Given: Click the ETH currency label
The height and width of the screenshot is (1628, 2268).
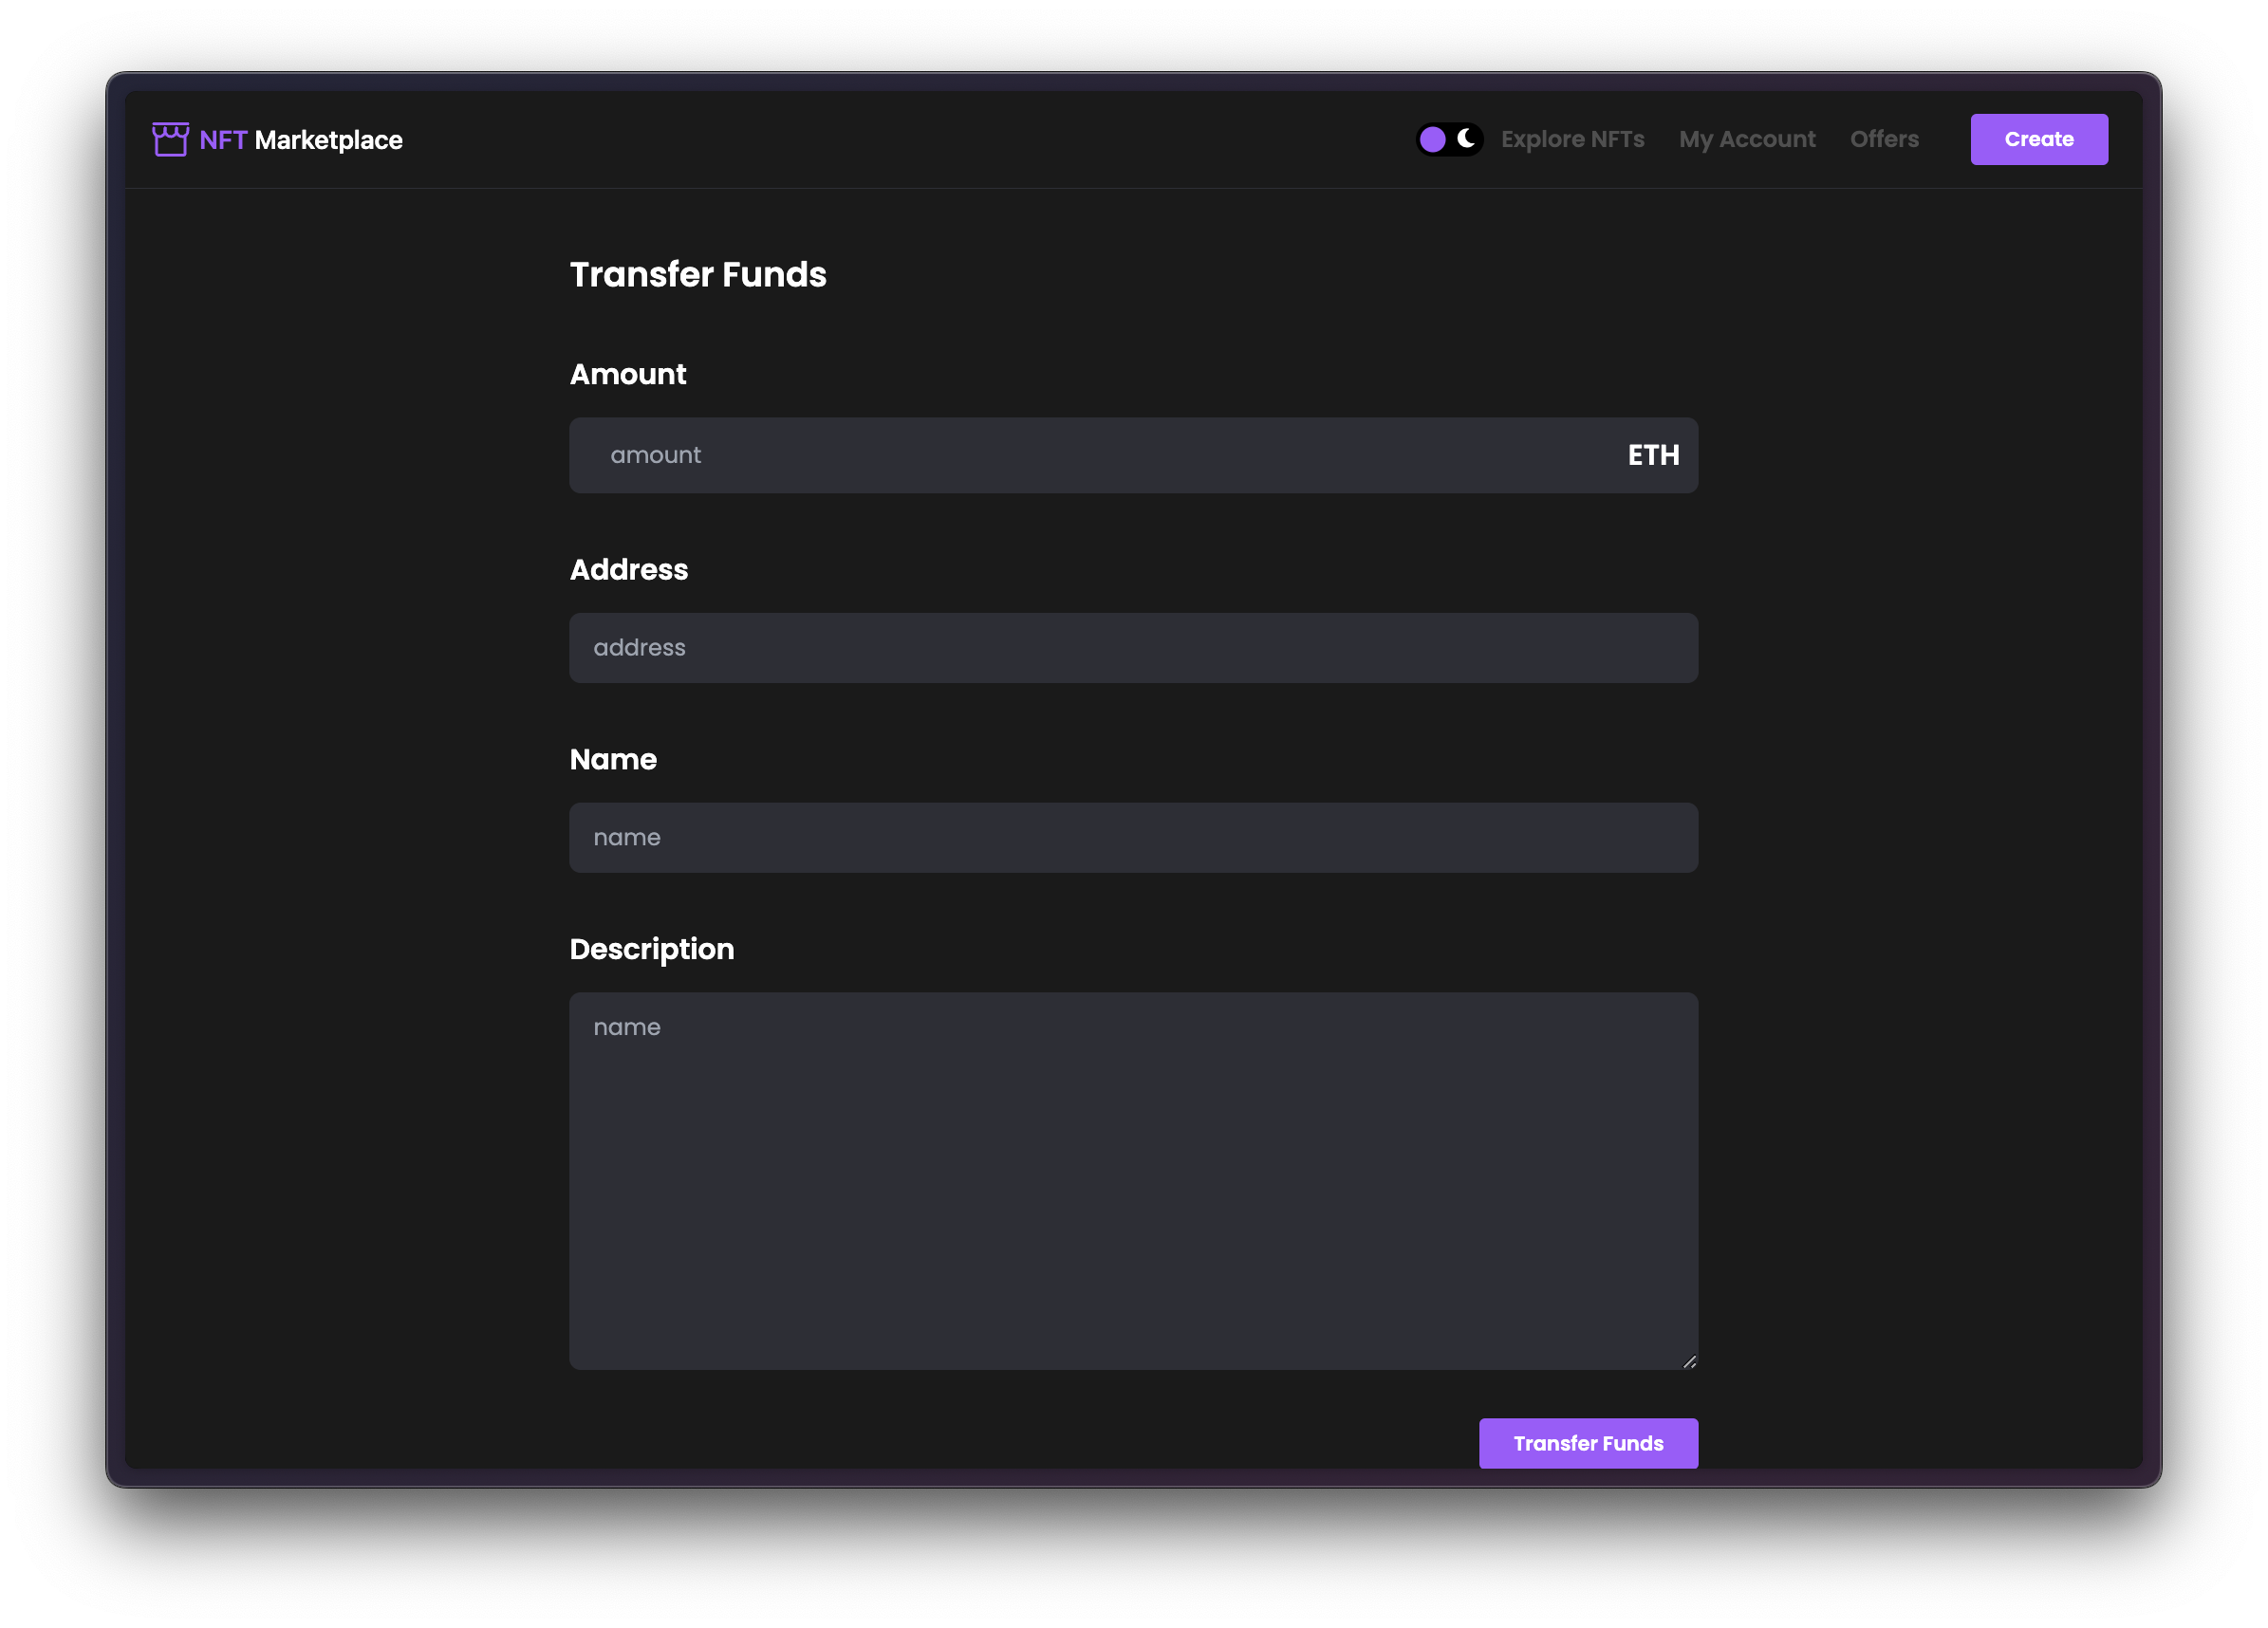Looking at the screenshot, I should (1653, 455).
